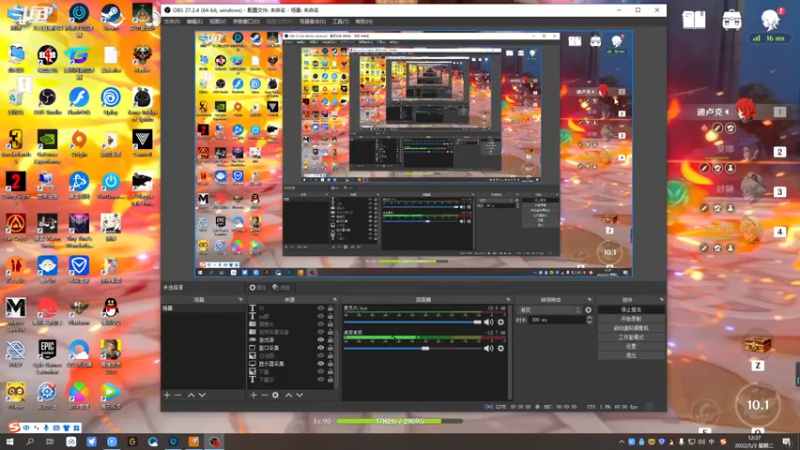Move source up in Sources panel

point(288,395)
